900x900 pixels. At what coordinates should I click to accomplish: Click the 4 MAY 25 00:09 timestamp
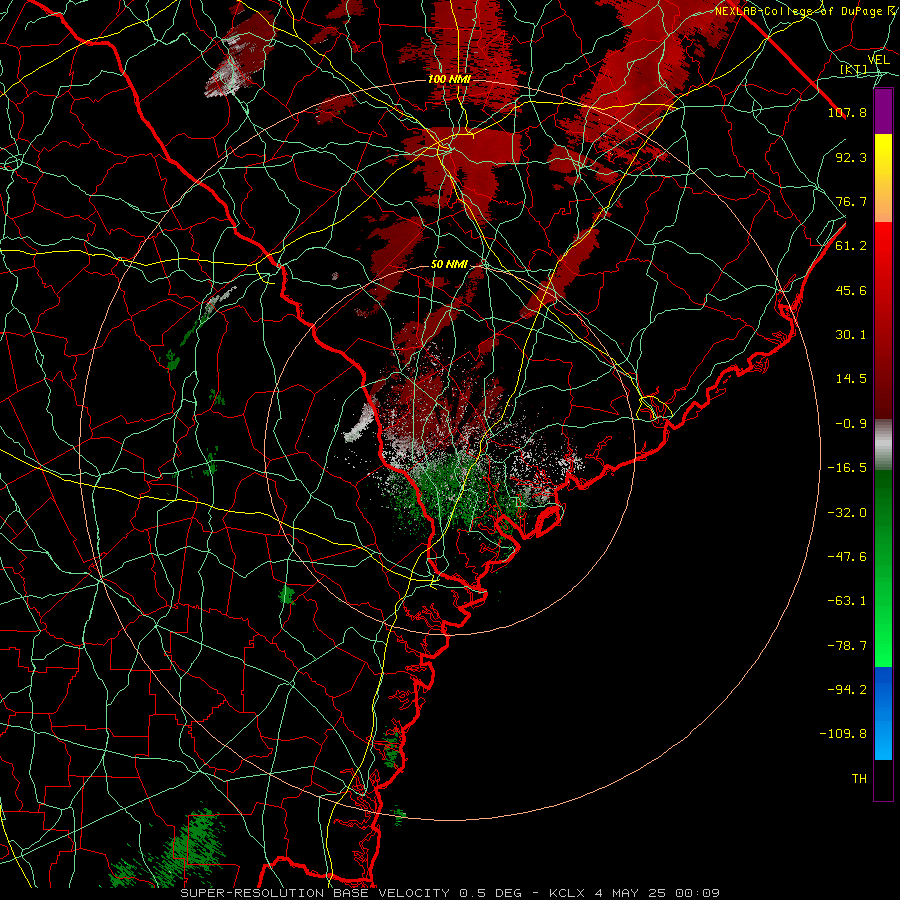click(656, 893)
